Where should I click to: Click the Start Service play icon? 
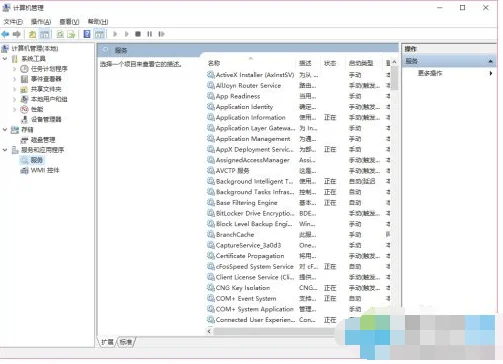[x=115, y=34]
